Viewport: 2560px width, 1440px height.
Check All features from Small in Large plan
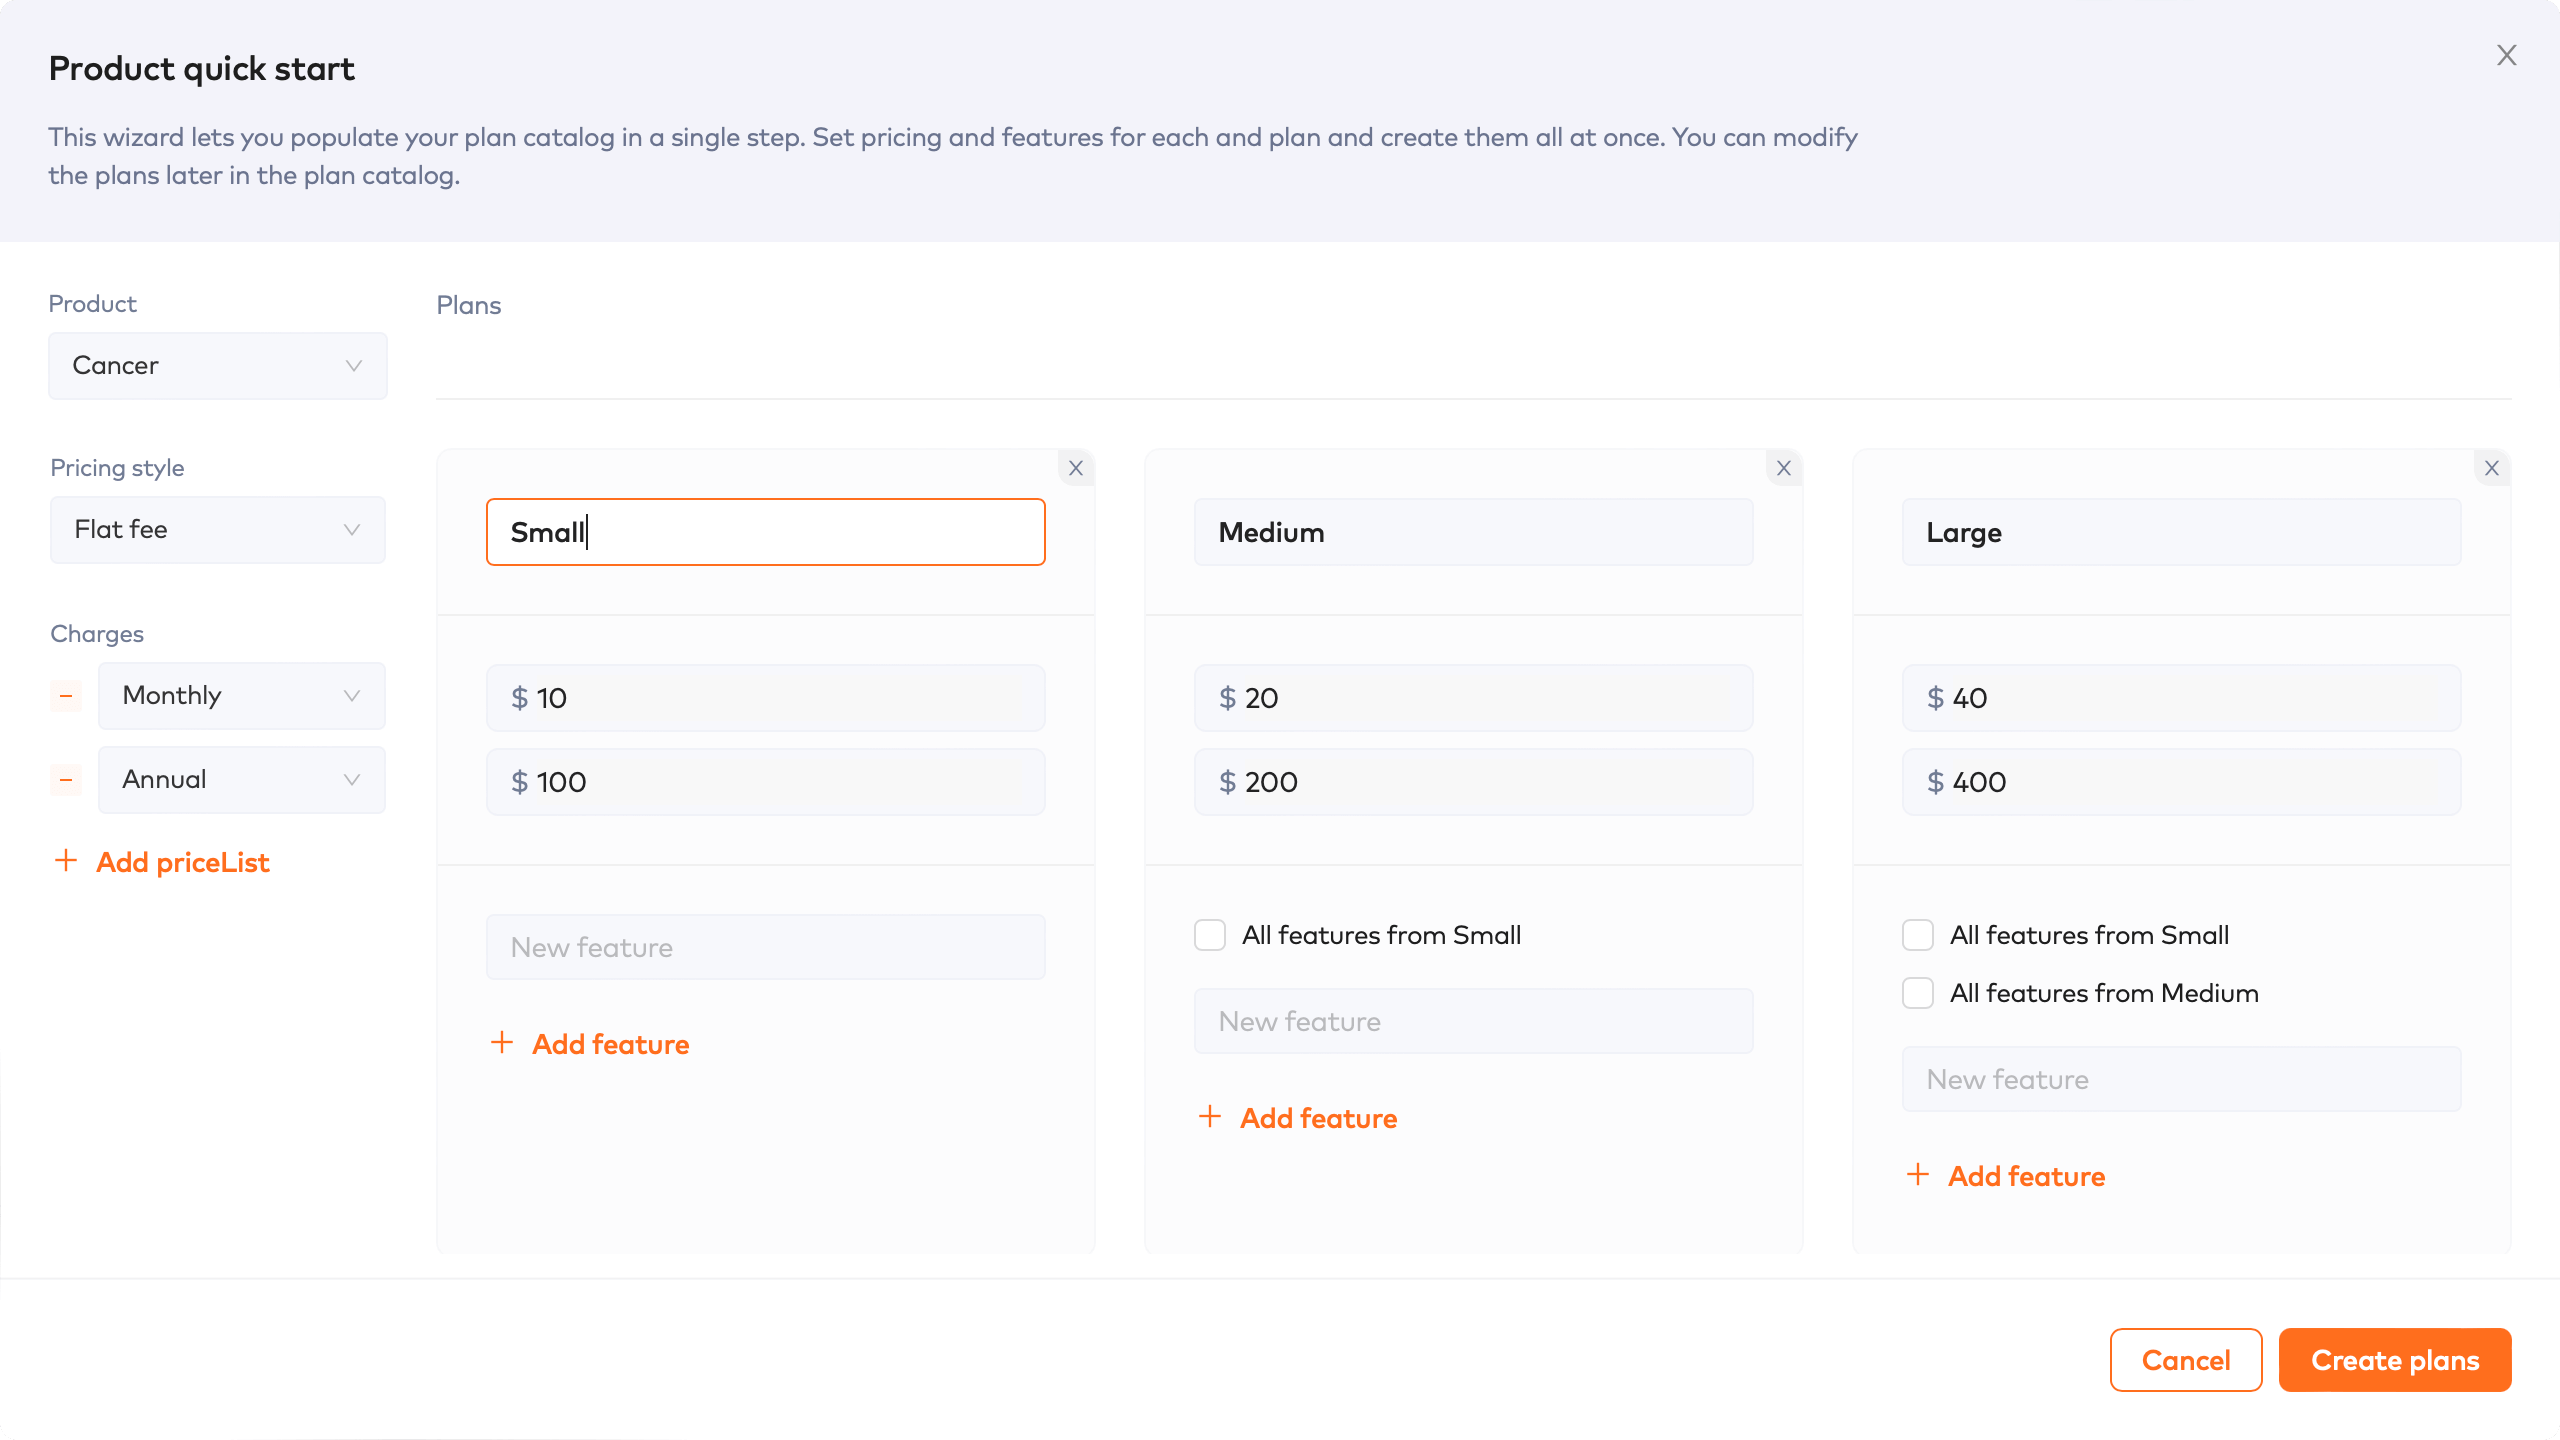[x=1918, y=935]
